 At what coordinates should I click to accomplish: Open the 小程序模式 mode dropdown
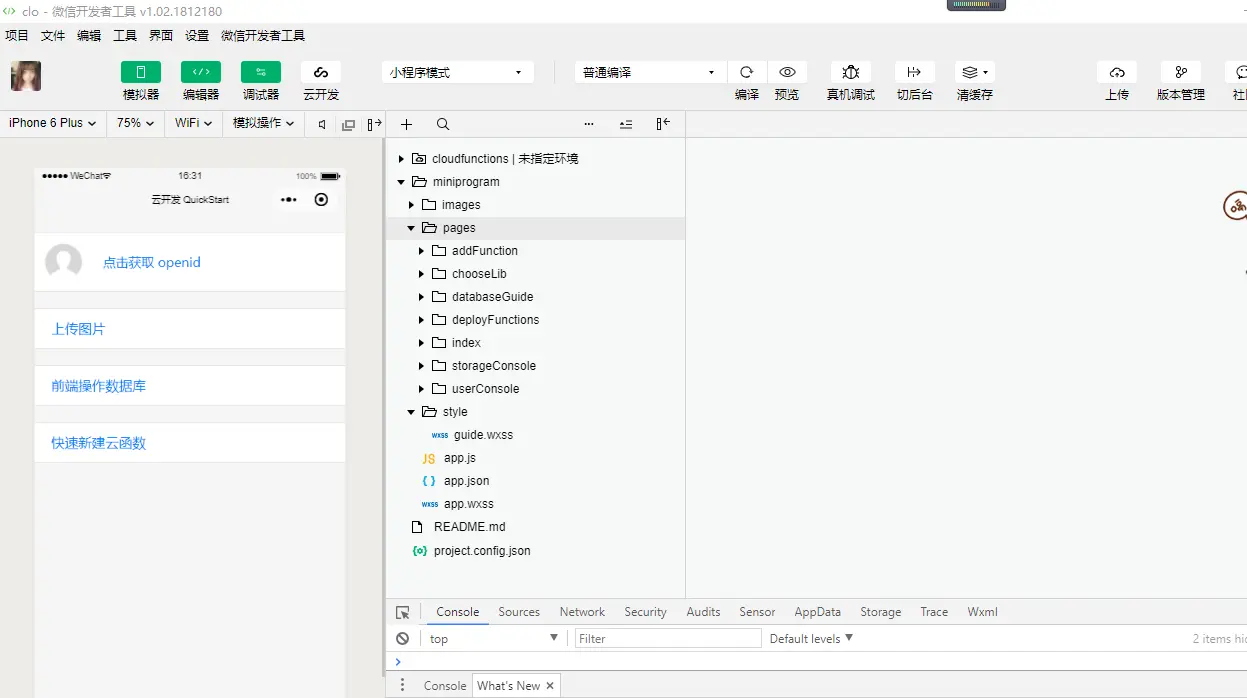click(457, 72)
